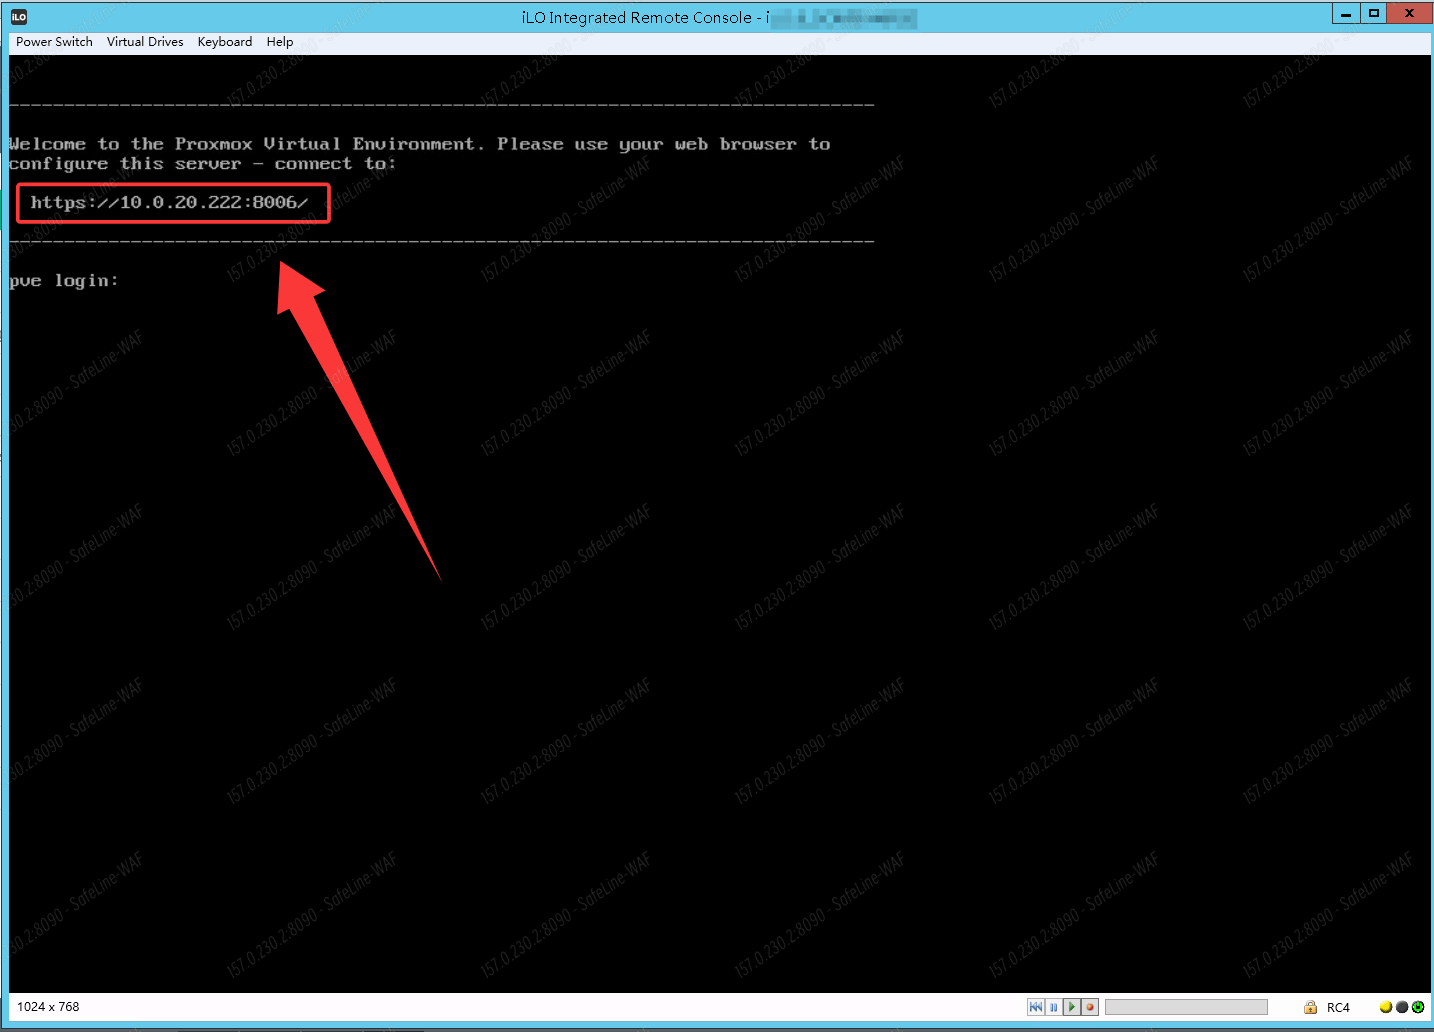This screenshot has height=1032, width=1434.
Task: Open the Help menu
Action: 280,42
